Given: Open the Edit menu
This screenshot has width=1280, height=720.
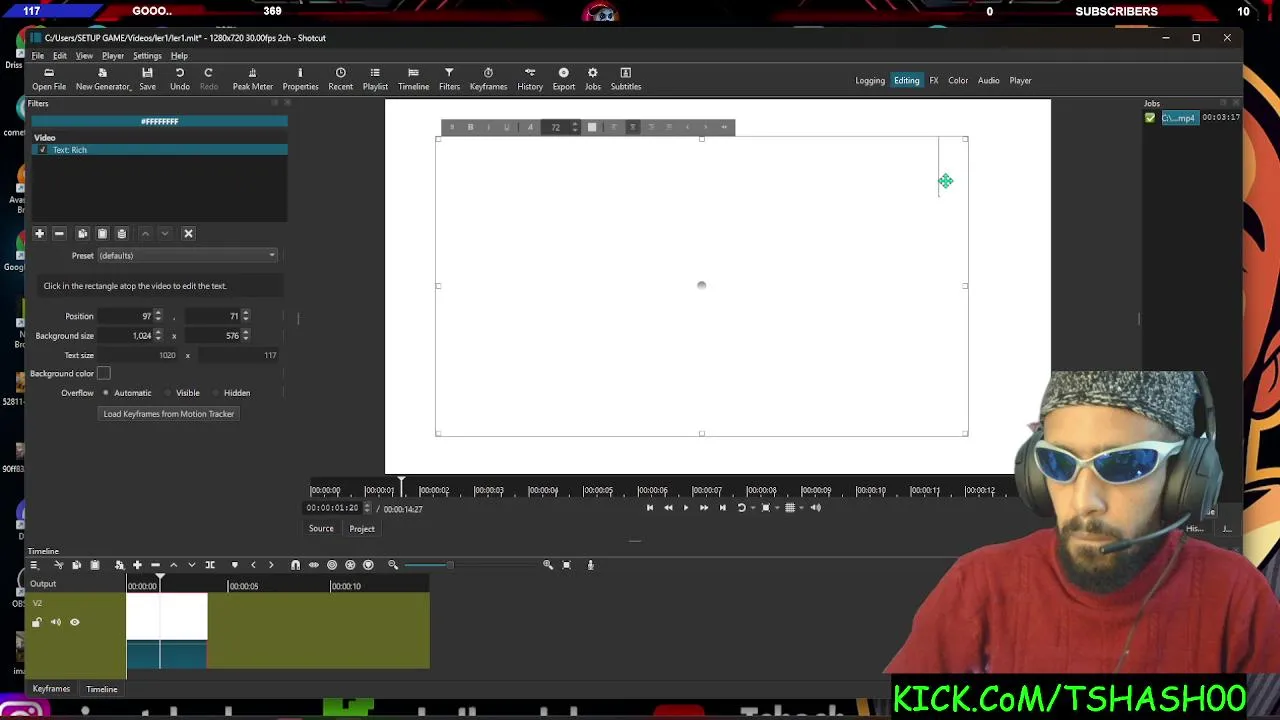Looking at the screenshot, I should [x=60, y=56].
